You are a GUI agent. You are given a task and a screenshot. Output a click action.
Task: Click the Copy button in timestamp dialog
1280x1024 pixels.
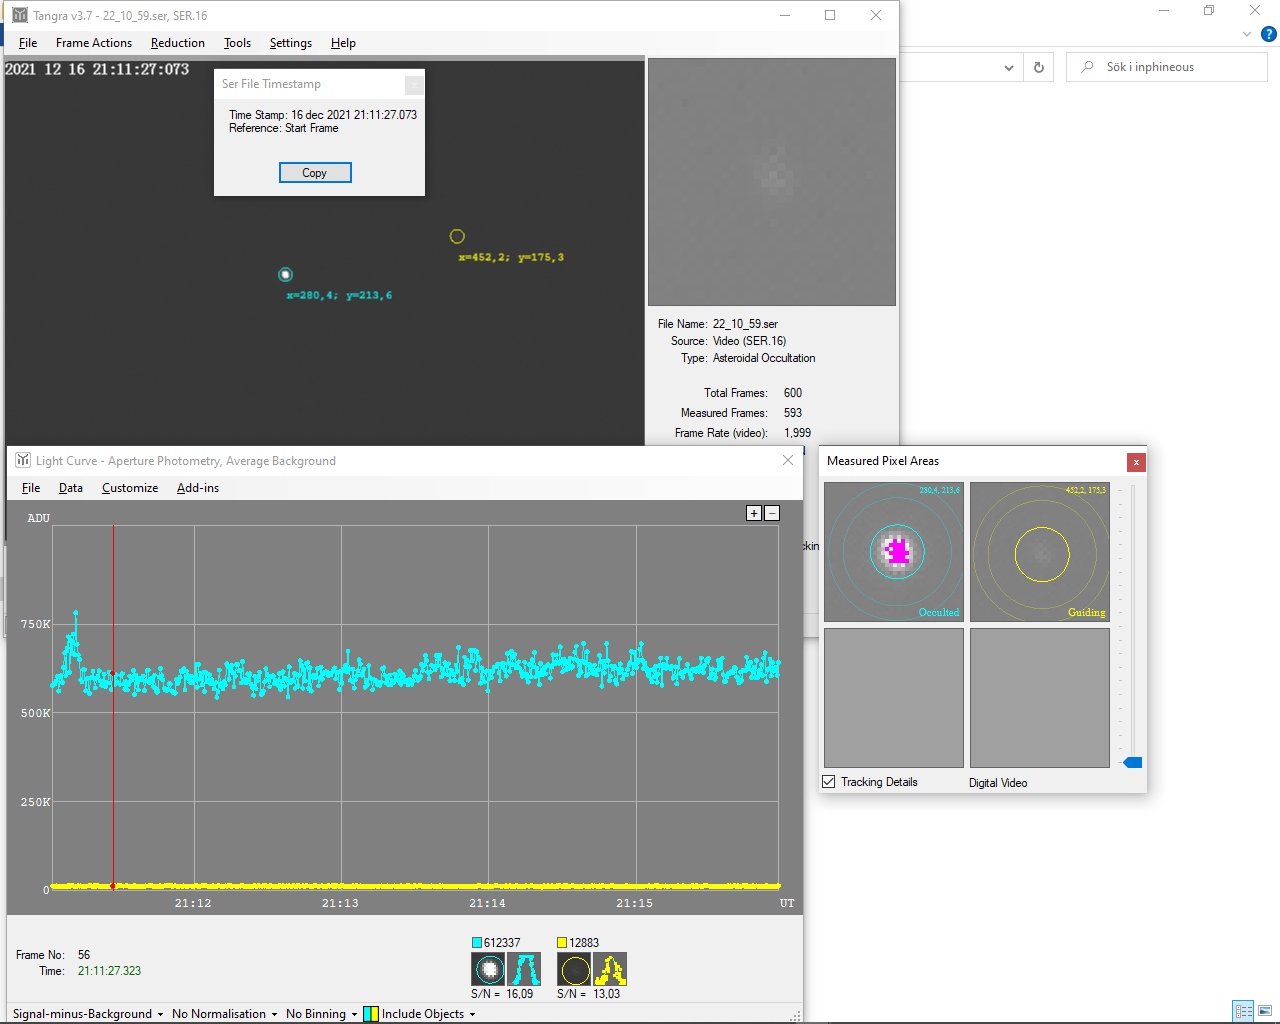click(315, 173)
